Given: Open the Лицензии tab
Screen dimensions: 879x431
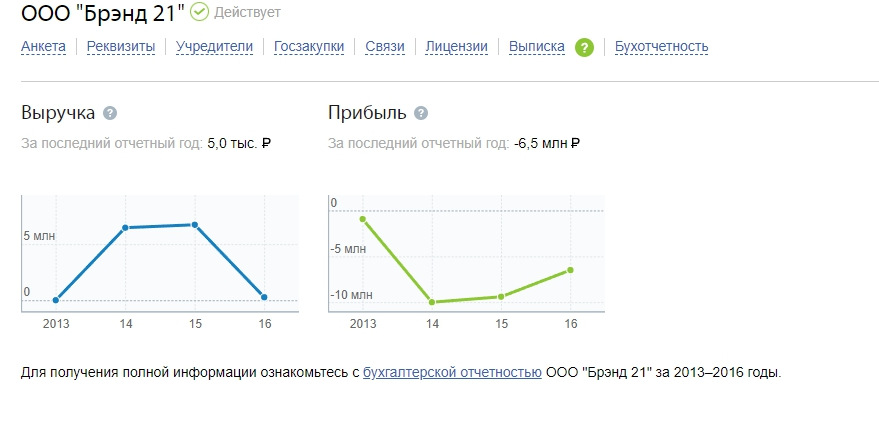Looking at the screenshot, I should pos(456,47).
